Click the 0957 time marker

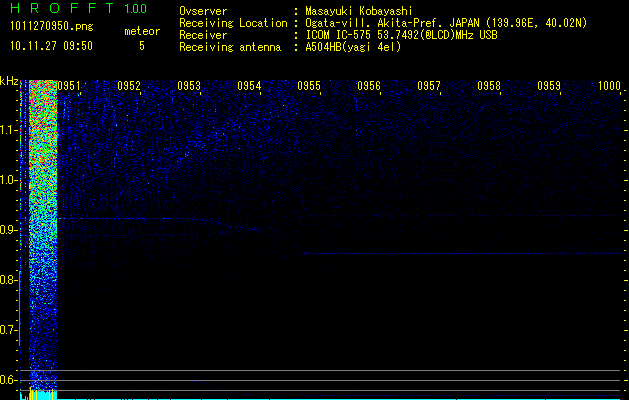coord(429,86)
